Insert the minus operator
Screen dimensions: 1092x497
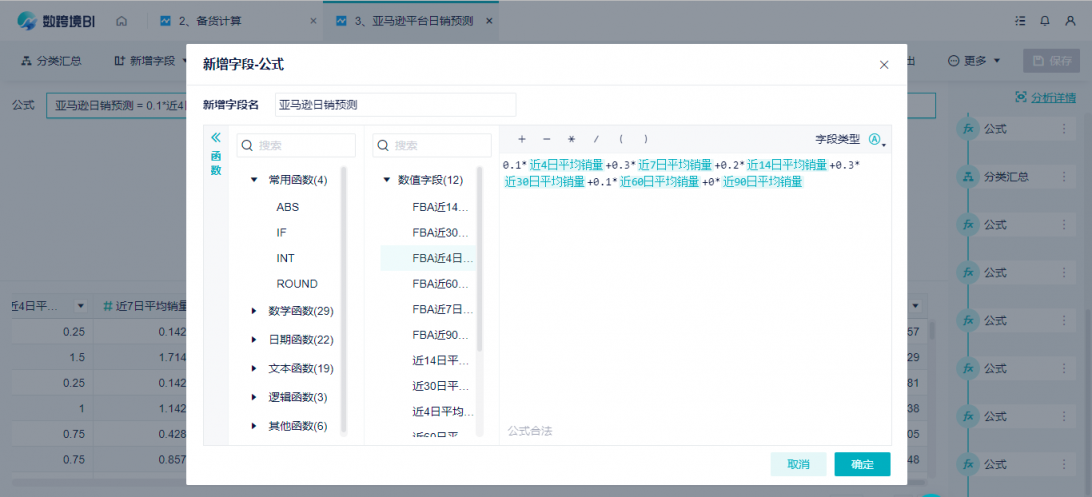click(x=546, y=139)
